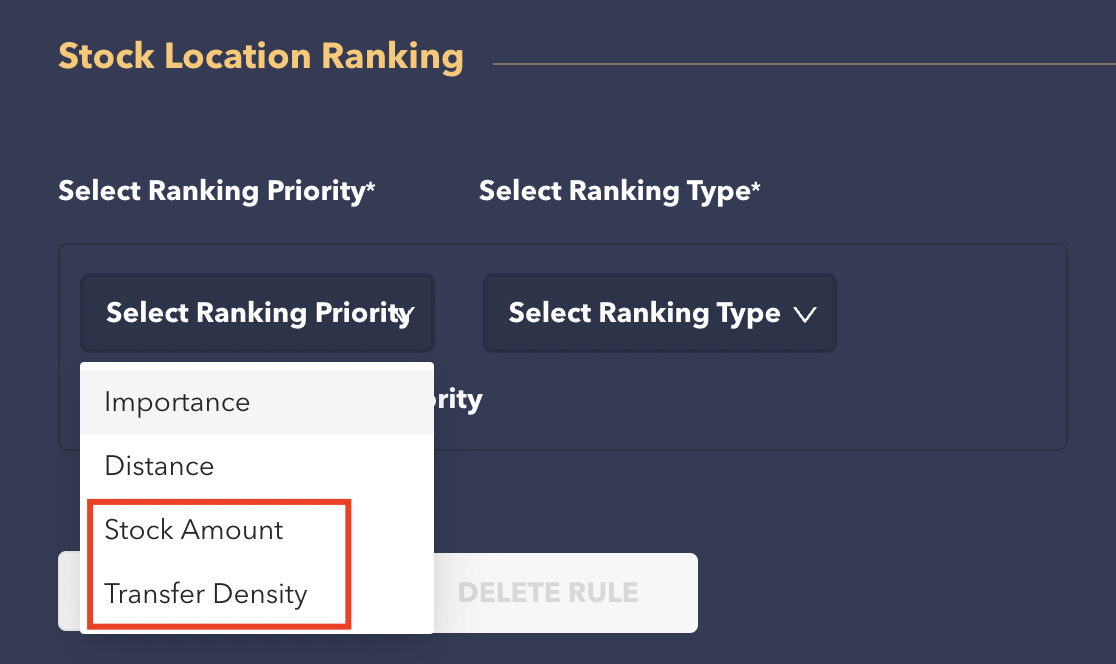Screen dimensions: 1116x664
Task: Click the partially hidden text ending in "ority"
Action: (458, 400)
